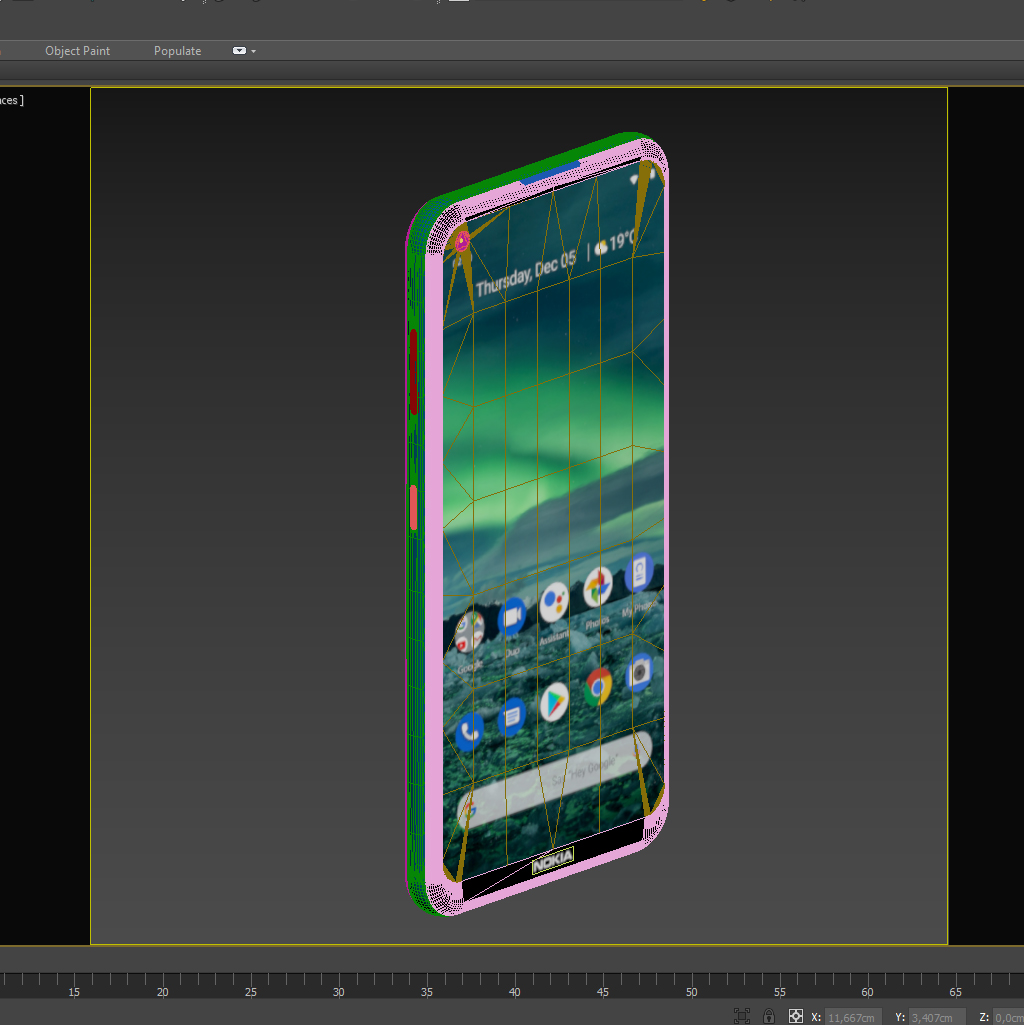The image size is (1024, 1025).
Task: Click frame 15 on the timeline
Action: 74,991
